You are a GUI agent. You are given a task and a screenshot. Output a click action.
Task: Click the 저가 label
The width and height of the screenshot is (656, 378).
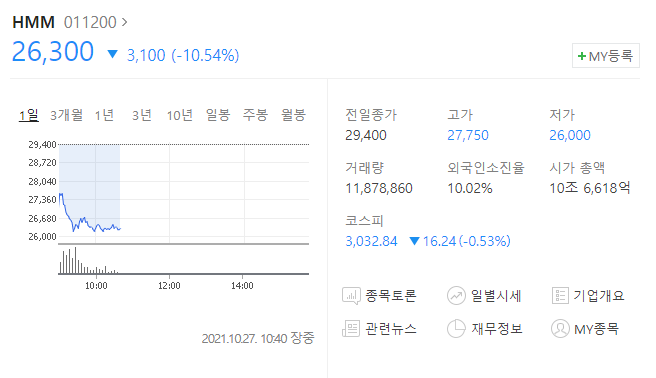point(562,115)
